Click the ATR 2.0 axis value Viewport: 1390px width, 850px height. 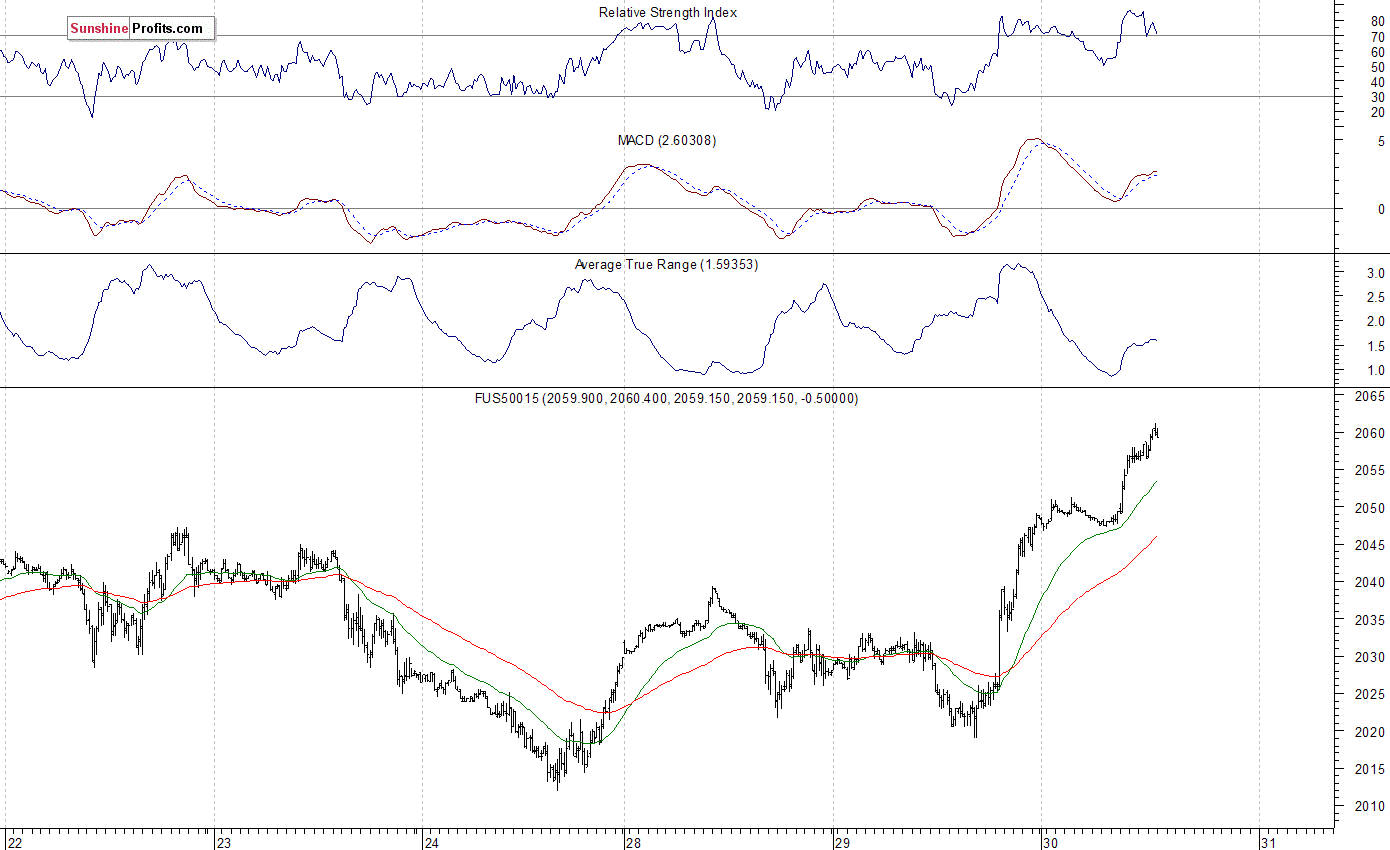point(1376,322)
